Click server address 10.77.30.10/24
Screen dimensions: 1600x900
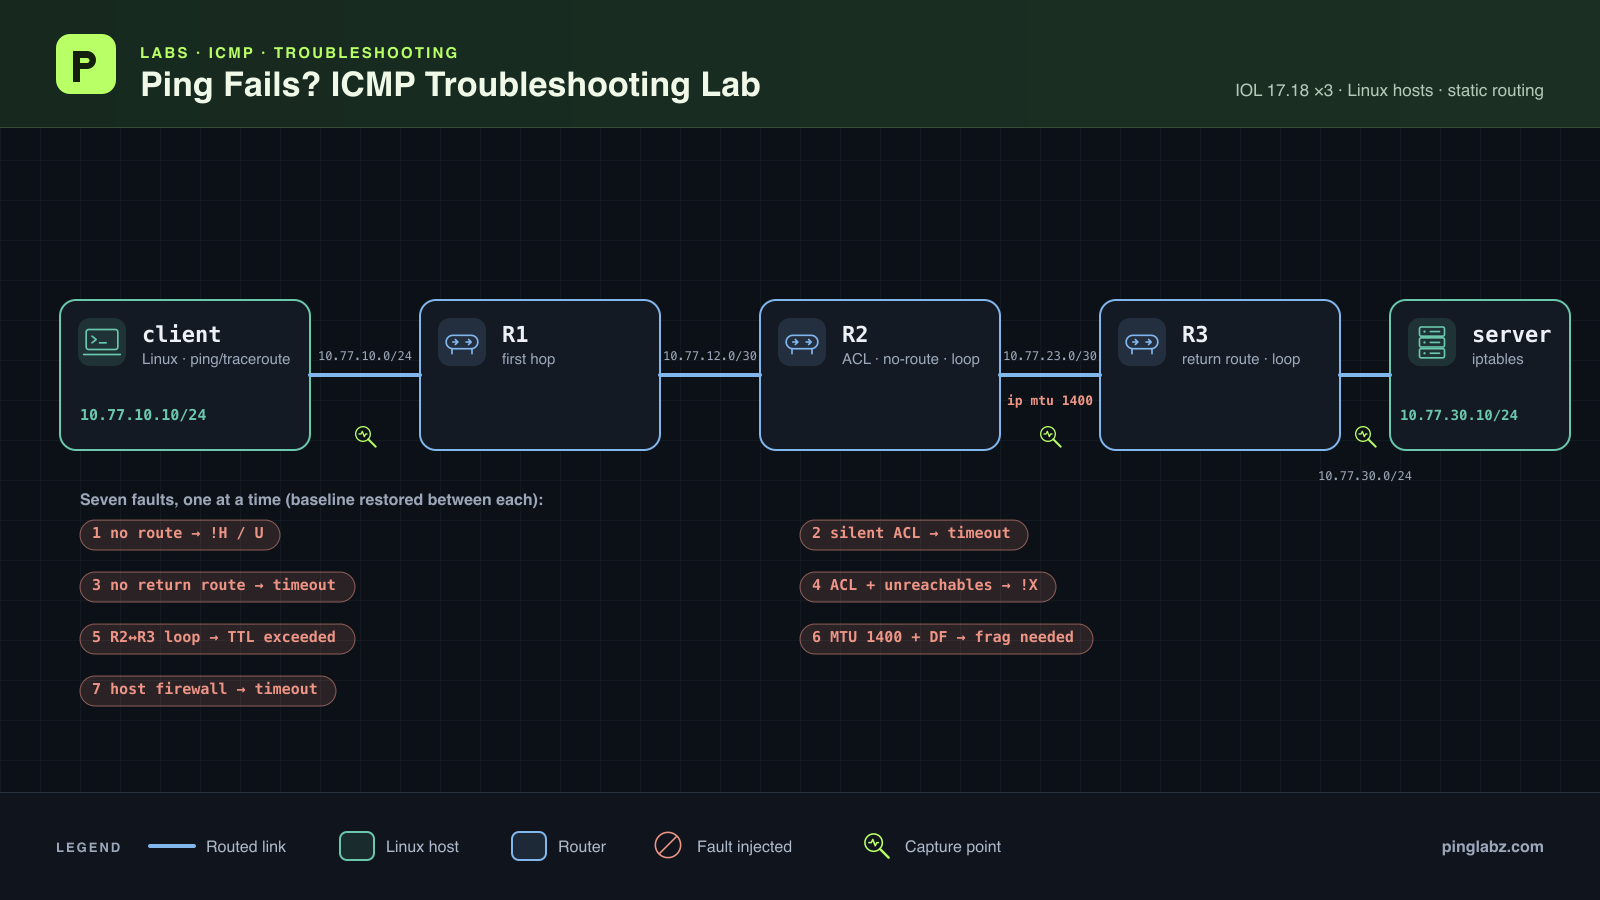[1459, 415]
